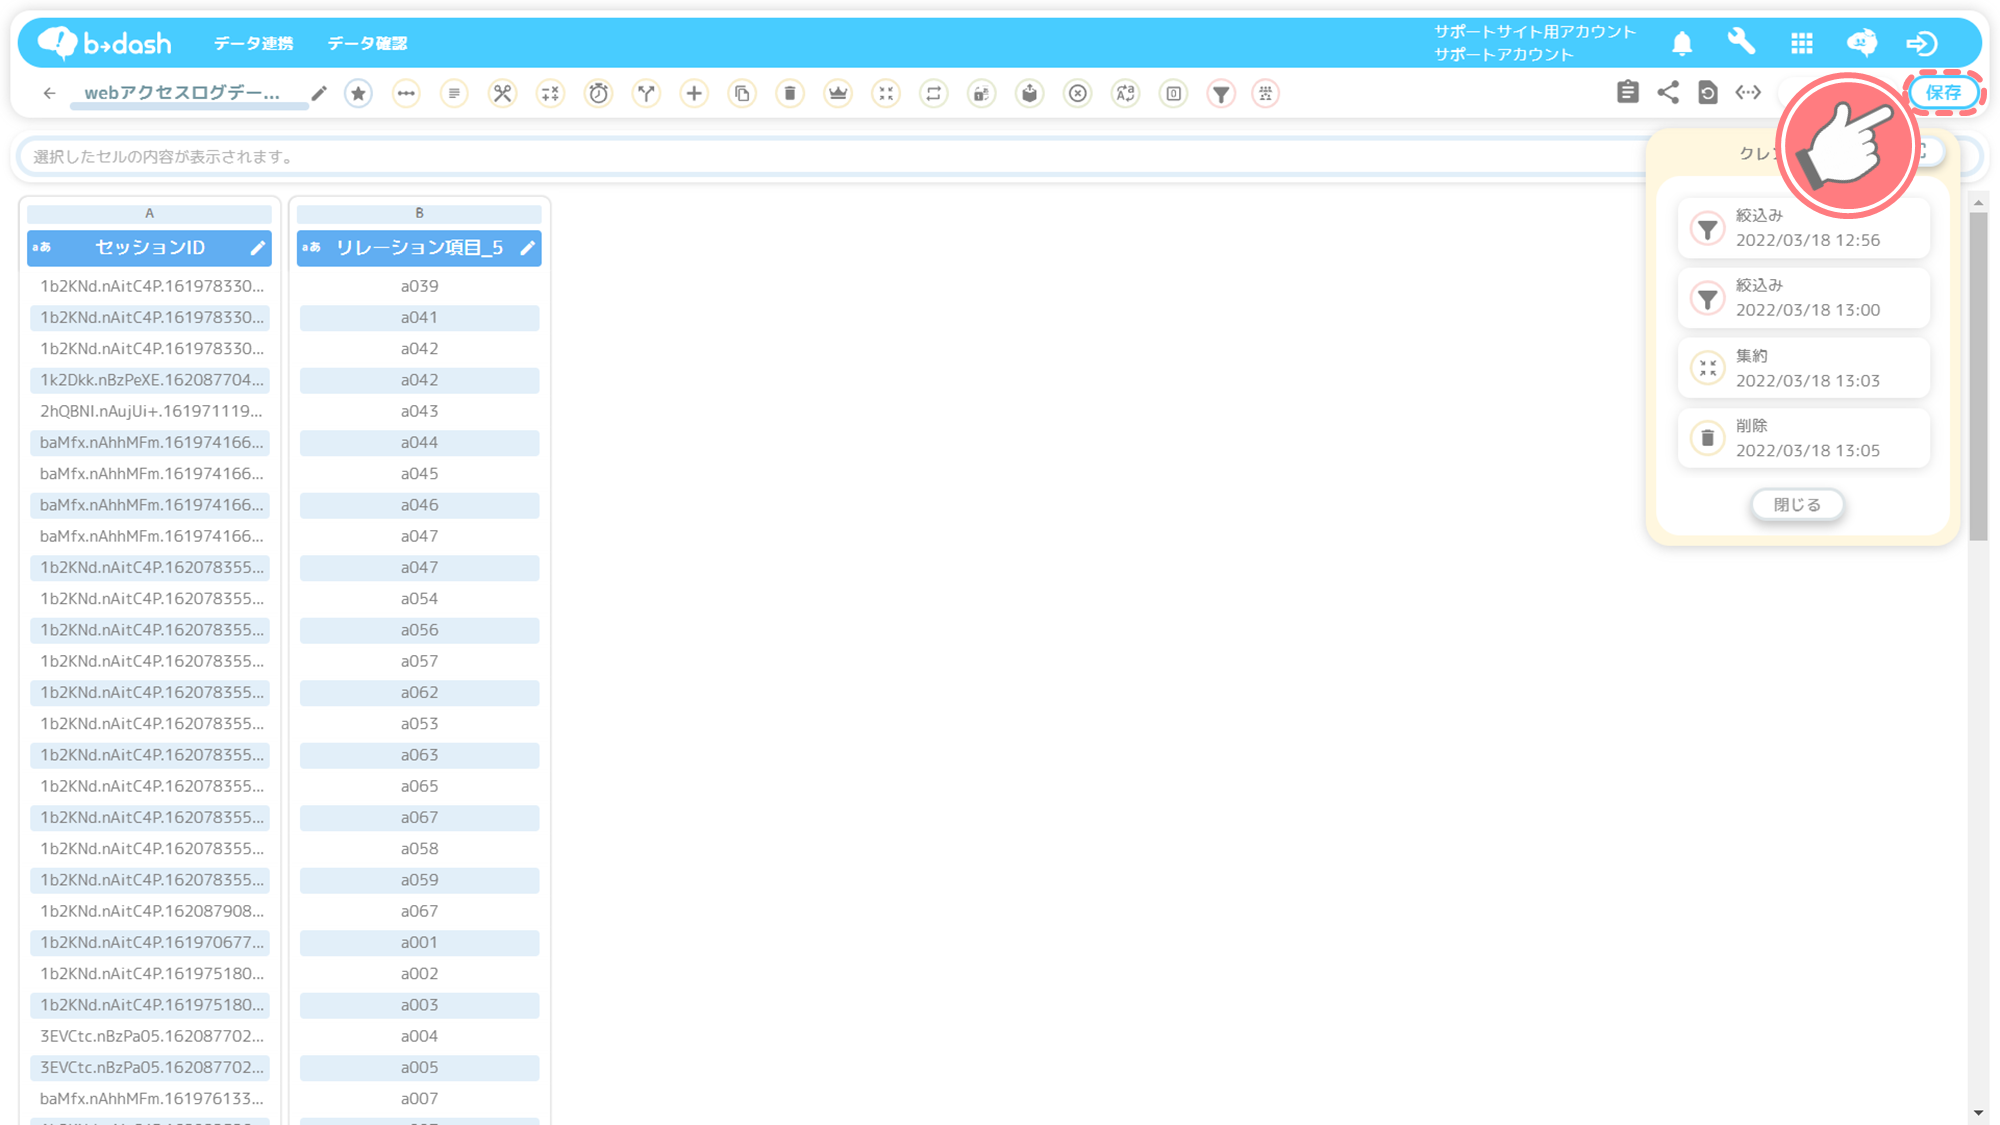2000x1125 pixels.
Task: Select cell 1b2KNd.nAitC4P.161970677...
Action: pyautogui.click(x=150, y=942)
